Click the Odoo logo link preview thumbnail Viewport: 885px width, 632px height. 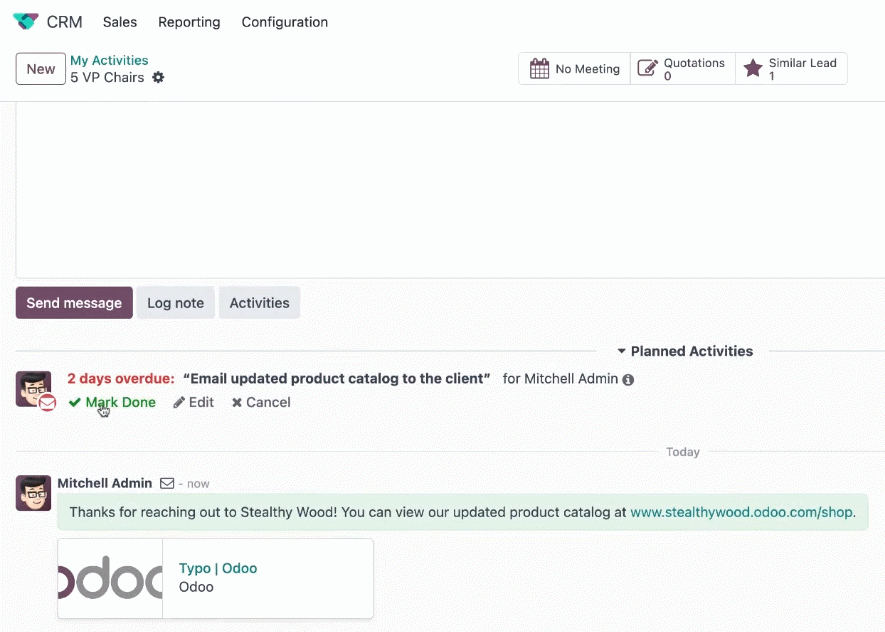(x=110, y=578)
